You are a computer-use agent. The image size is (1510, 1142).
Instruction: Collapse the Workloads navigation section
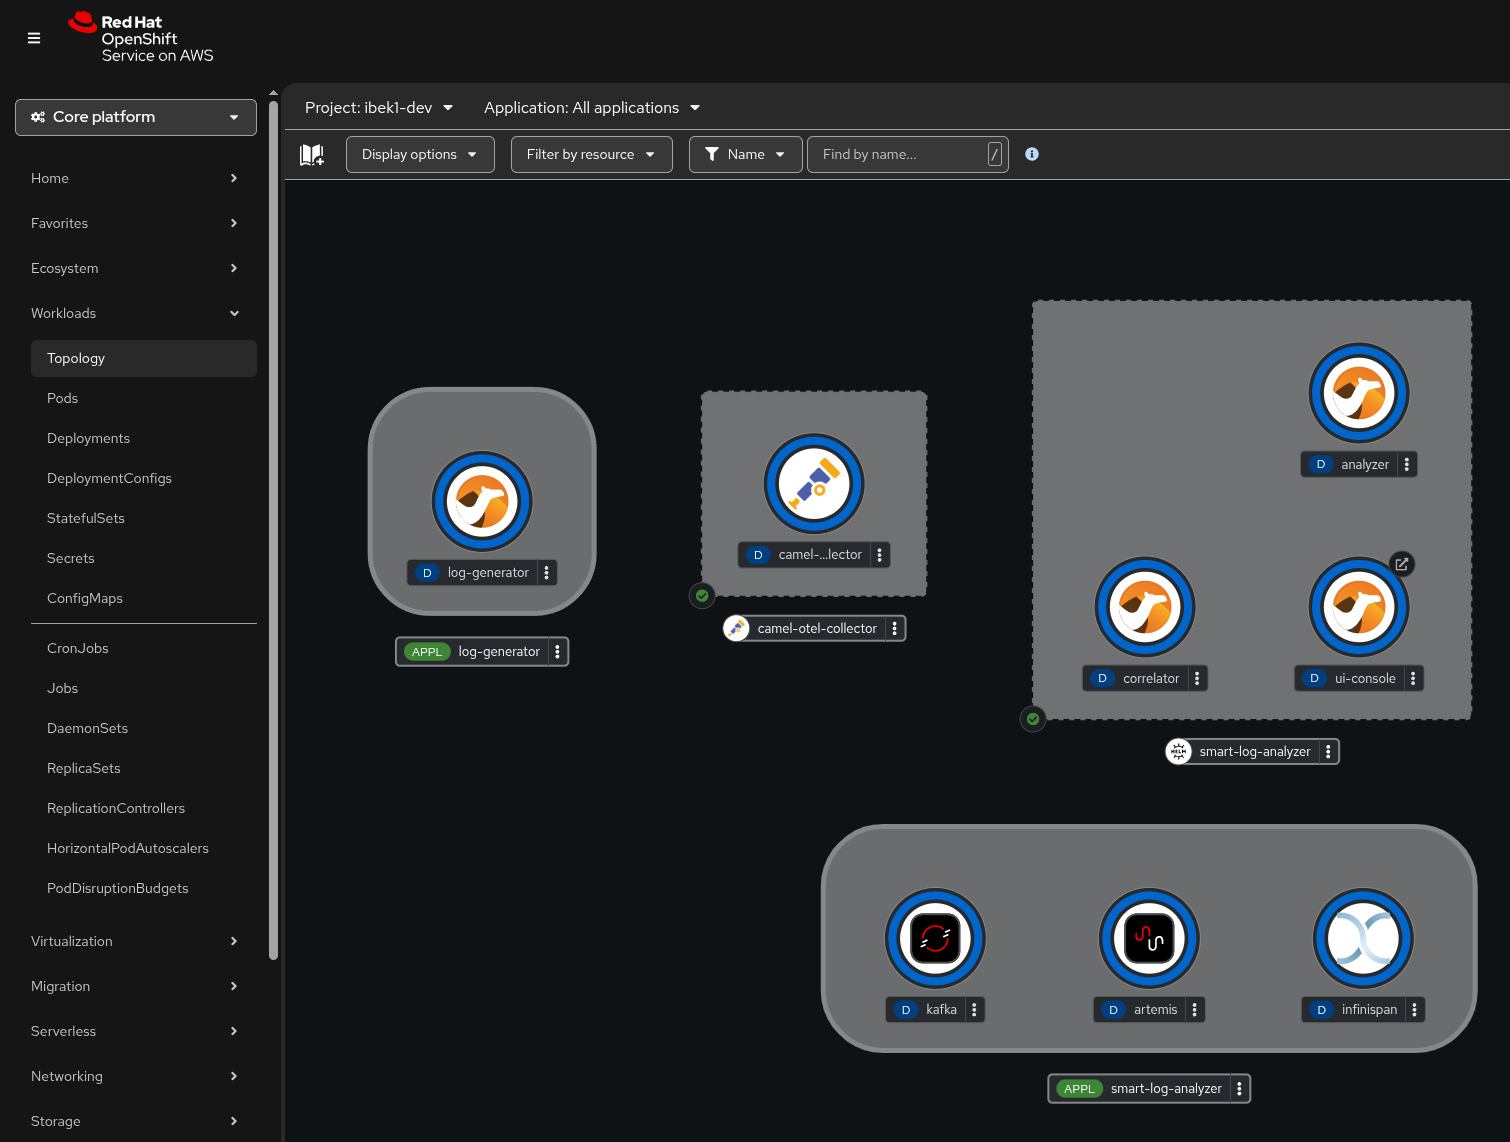click(x=136, y=313)
